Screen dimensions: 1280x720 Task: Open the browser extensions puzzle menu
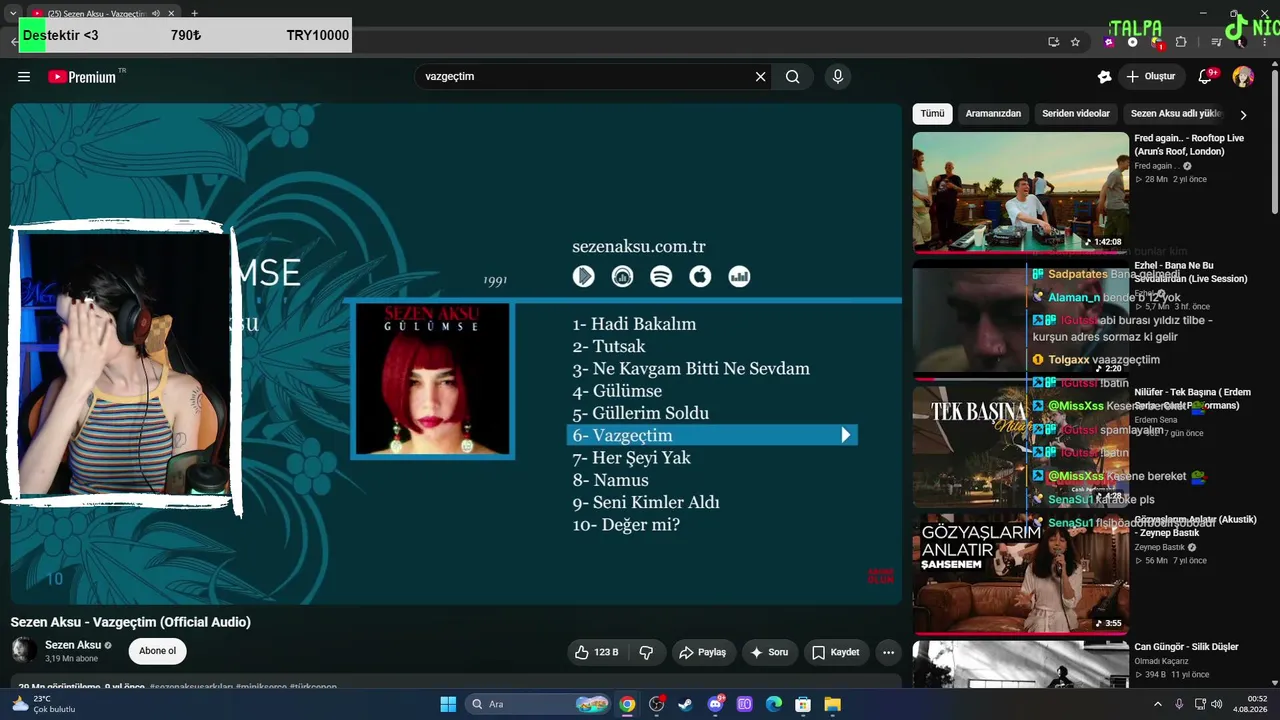(1181, 42)
